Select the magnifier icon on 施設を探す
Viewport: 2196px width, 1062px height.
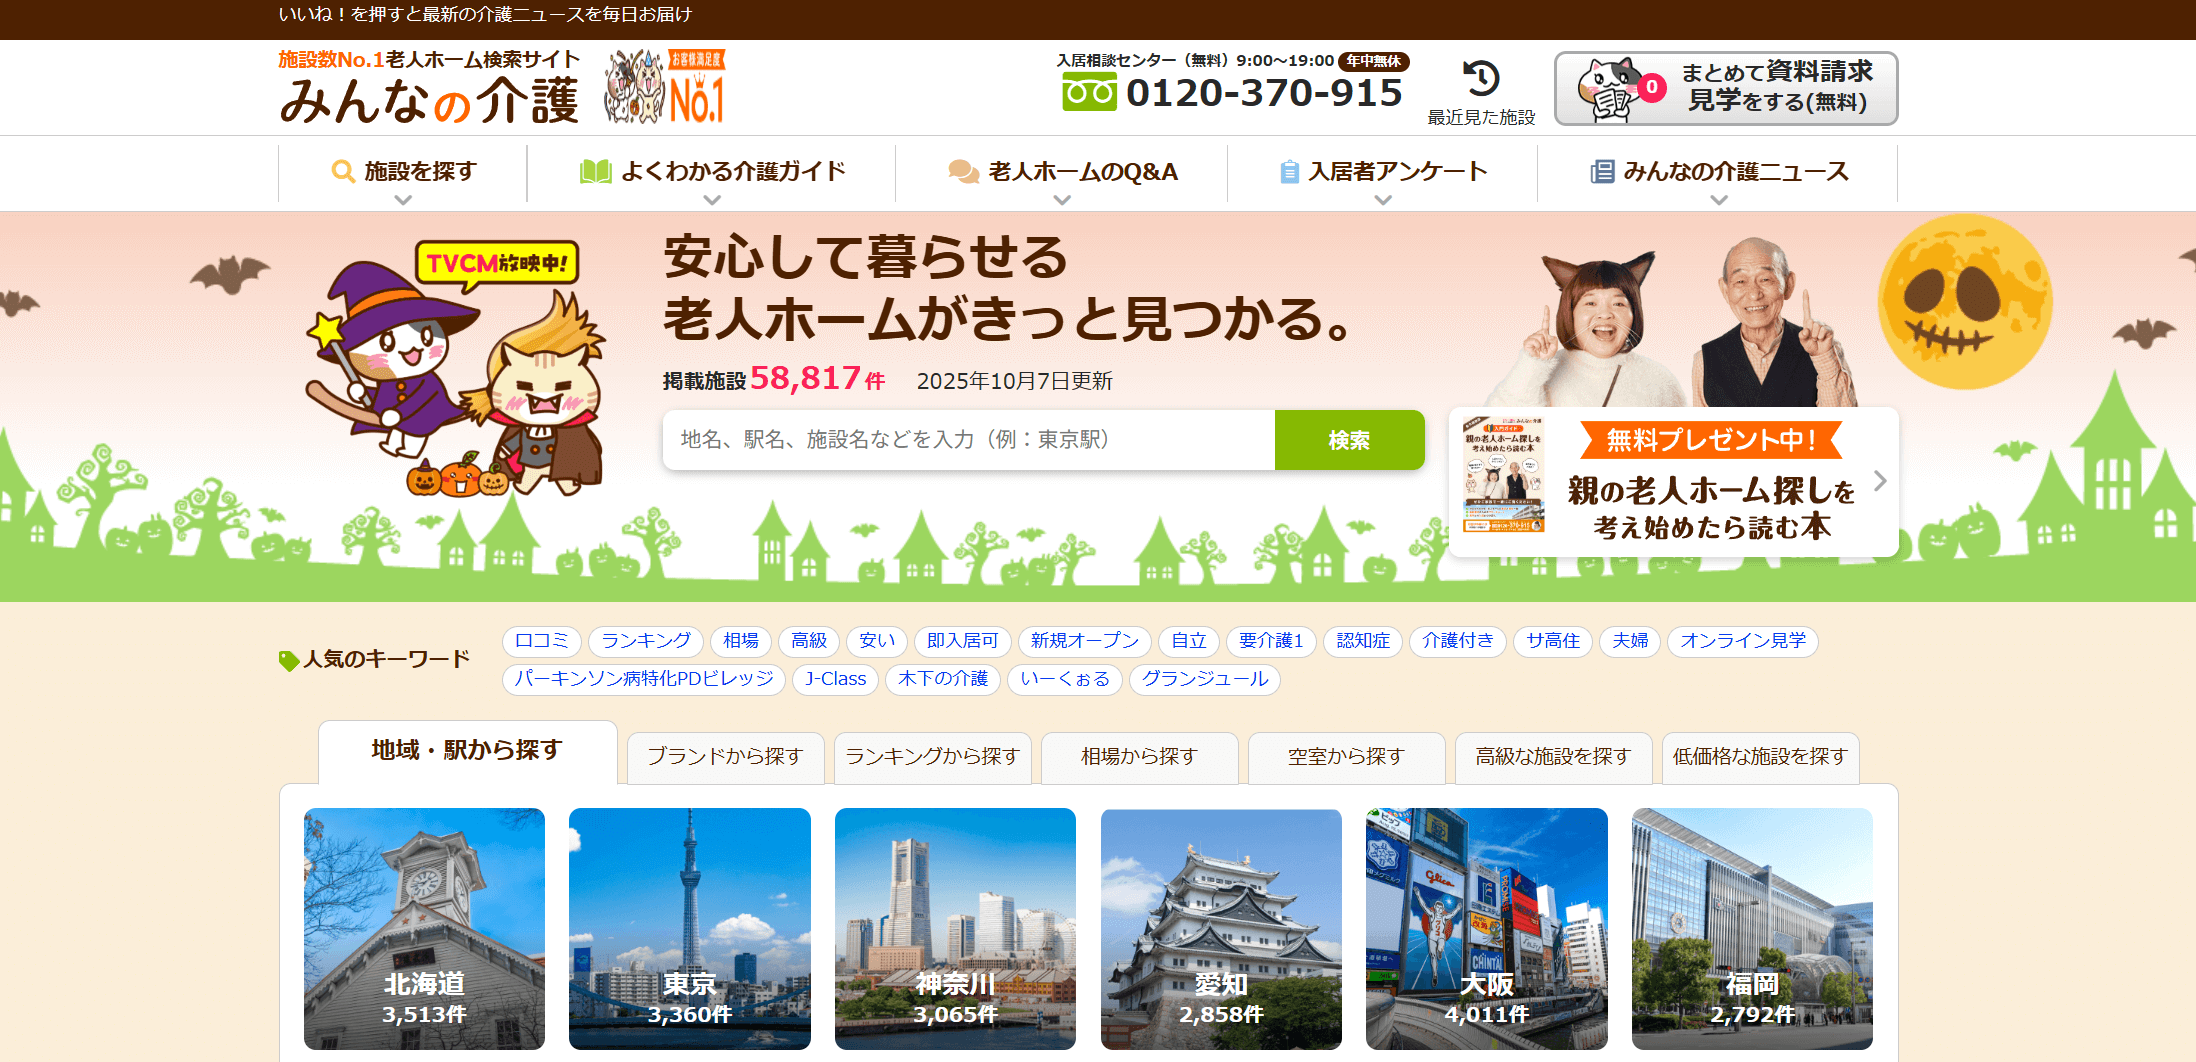(x=343, y=171)
